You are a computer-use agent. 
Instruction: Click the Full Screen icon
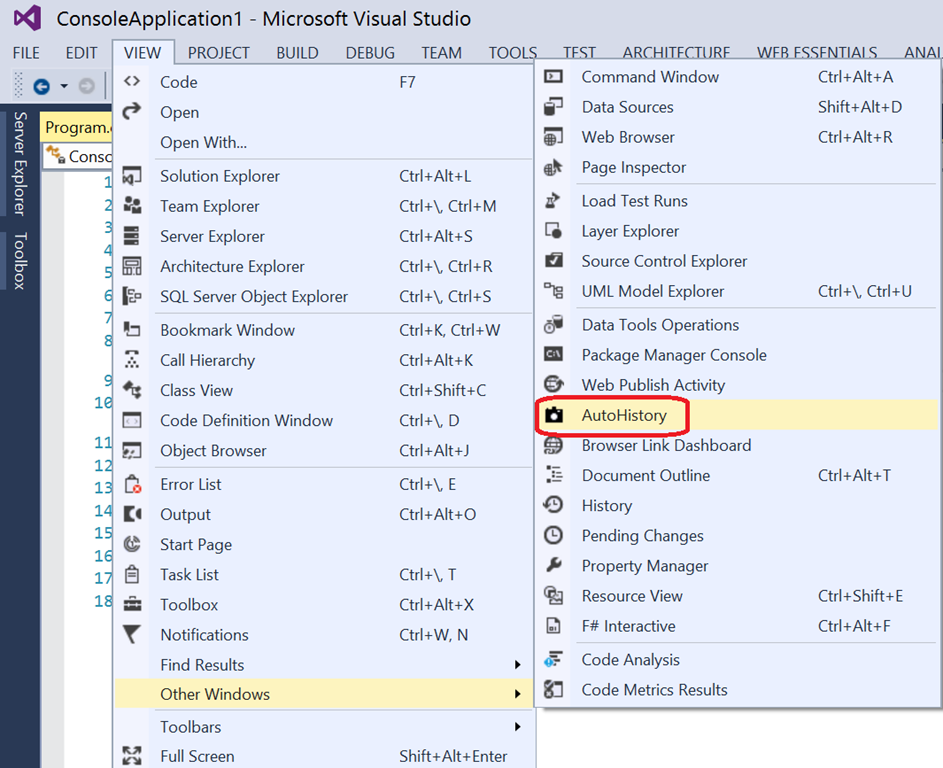132,755
